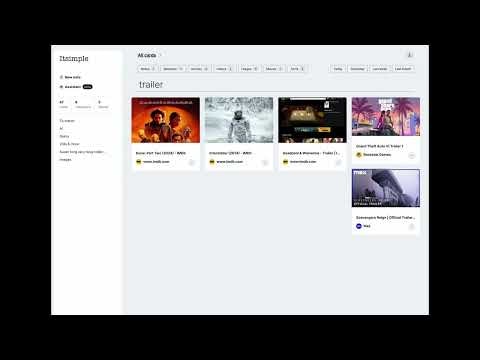Open the Grand Theft Auto VI thumbnail
The width and height of the screenshot is (480, 360).
386,116
